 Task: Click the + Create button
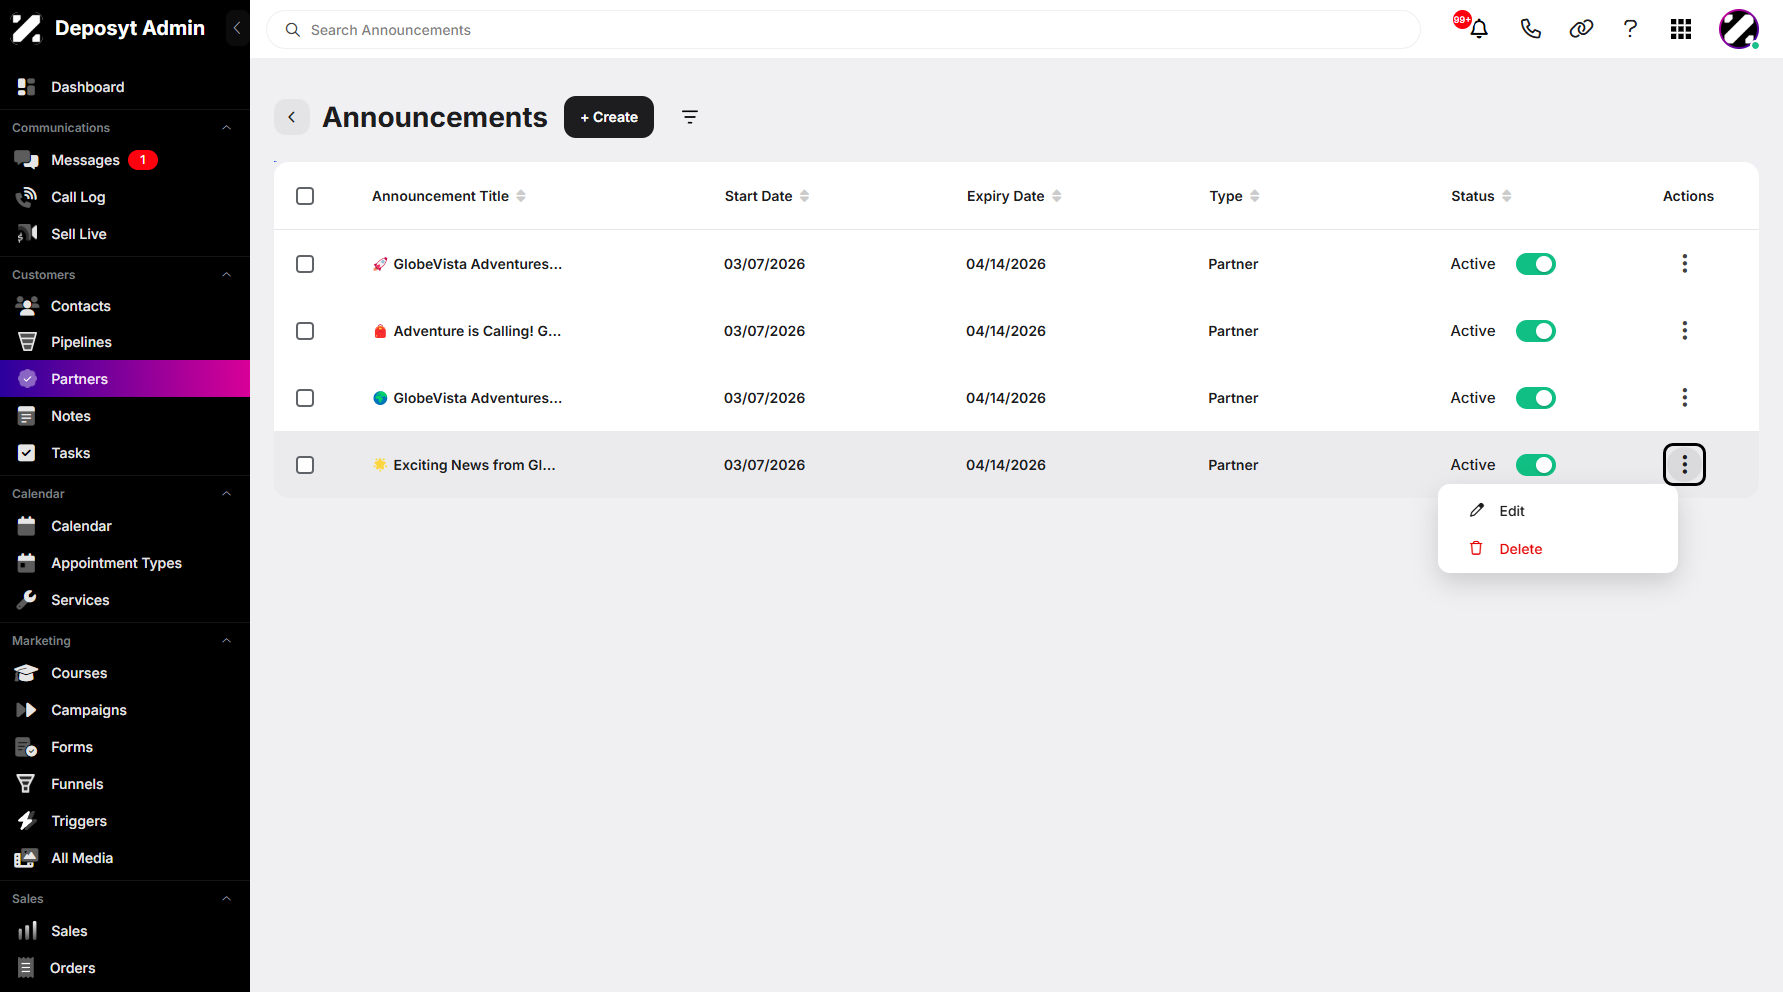(x=609, y=117)
